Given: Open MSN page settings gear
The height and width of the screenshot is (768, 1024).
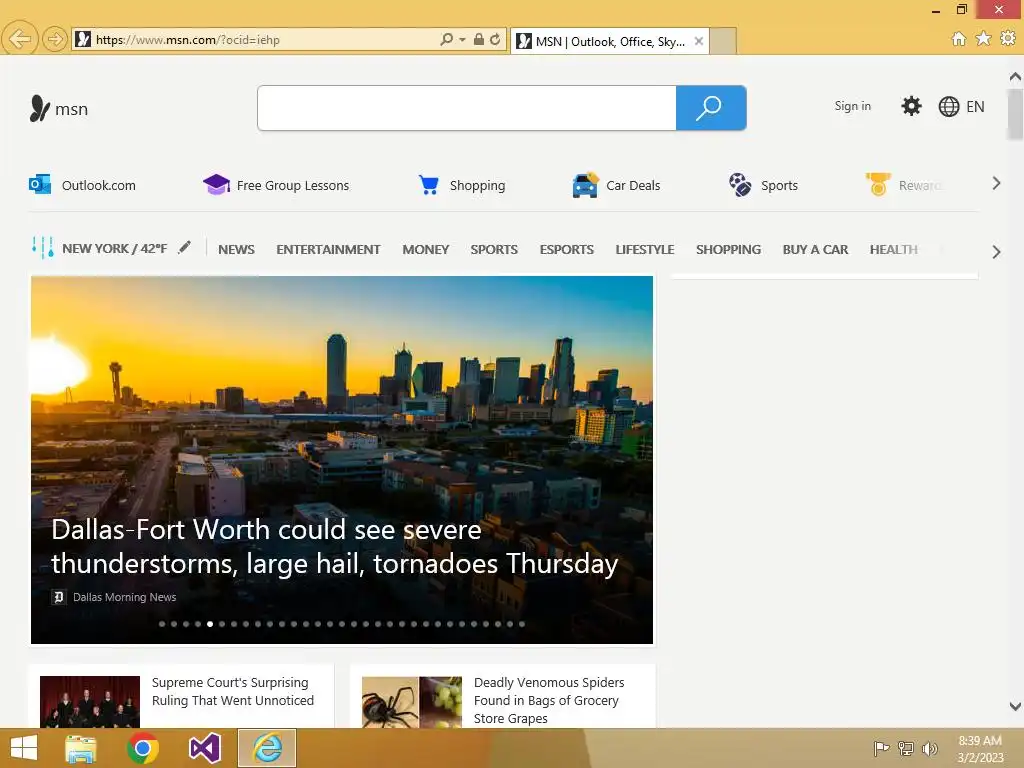Looking at the screenshot, I should click(911, 106).
